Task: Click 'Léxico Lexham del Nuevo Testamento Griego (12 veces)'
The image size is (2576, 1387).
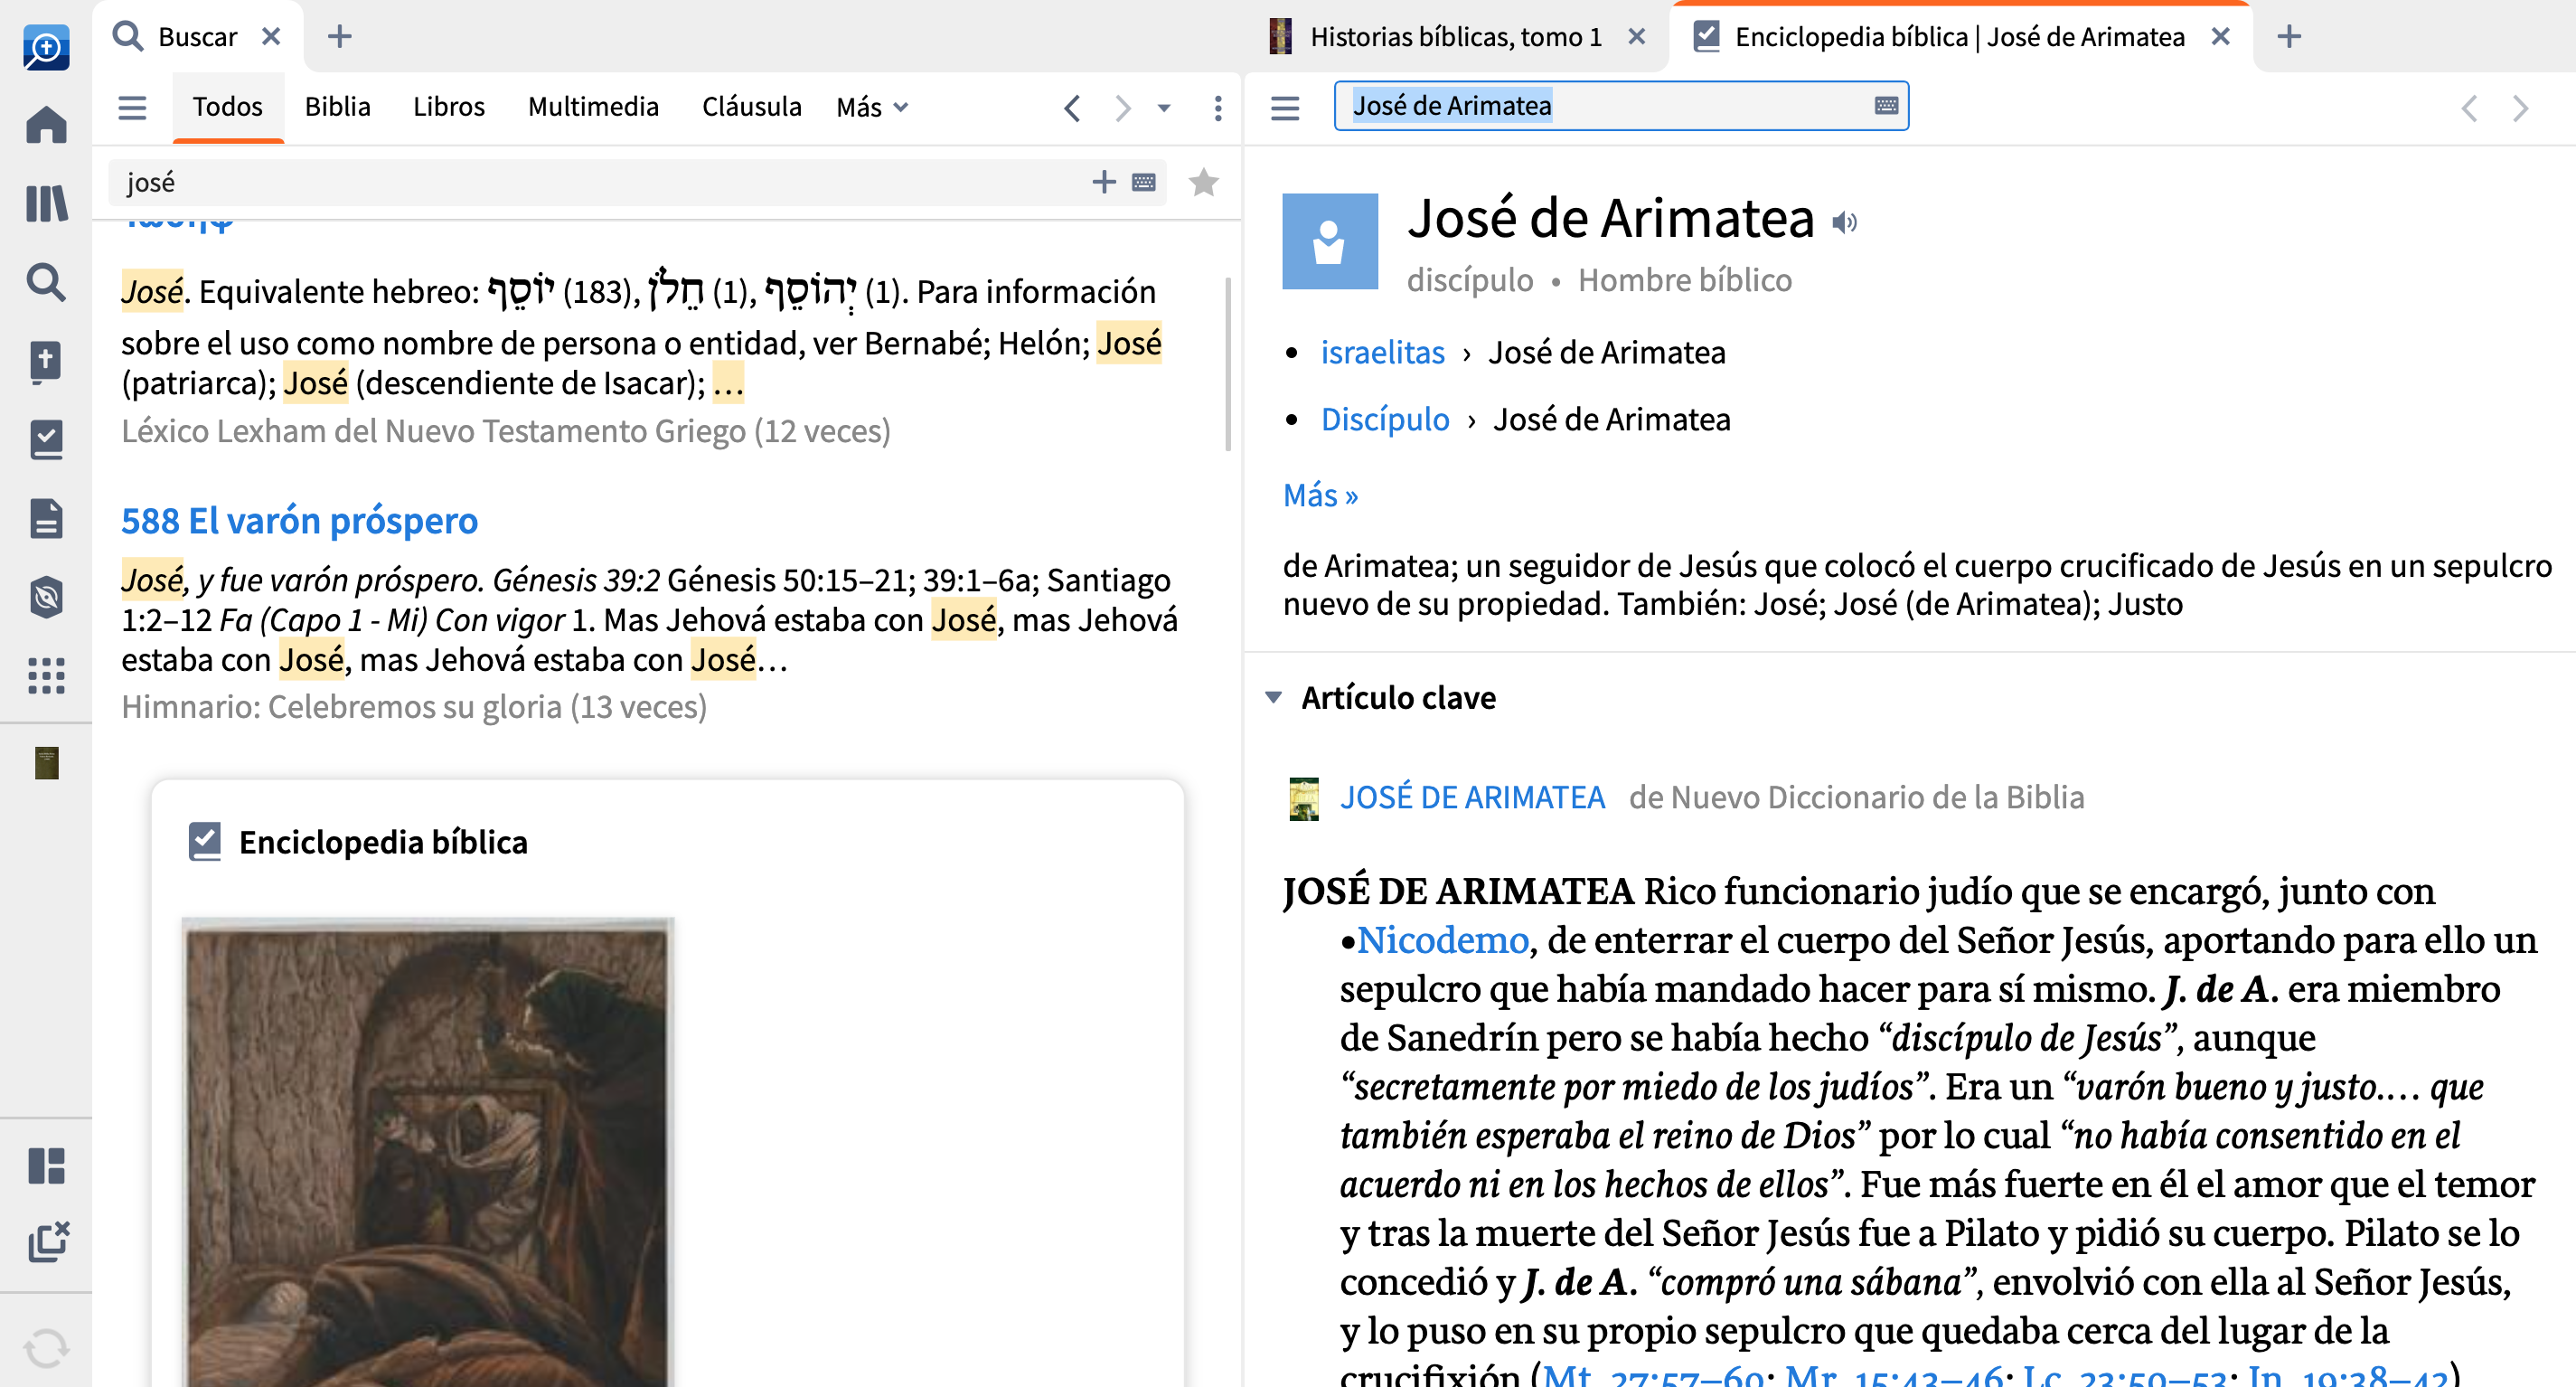Action: 506,431
